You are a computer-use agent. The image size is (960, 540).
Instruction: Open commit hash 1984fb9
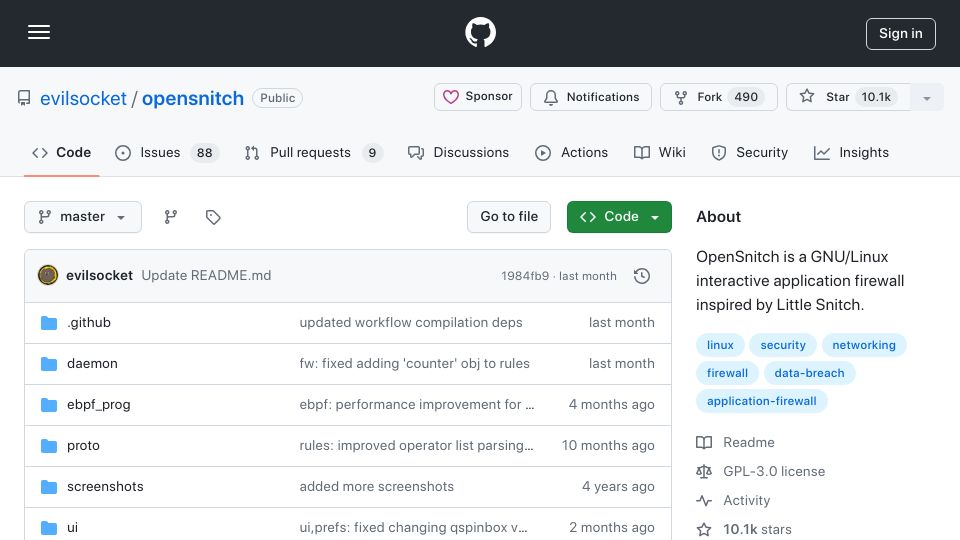pyautogui.click(x=525, y=276)
